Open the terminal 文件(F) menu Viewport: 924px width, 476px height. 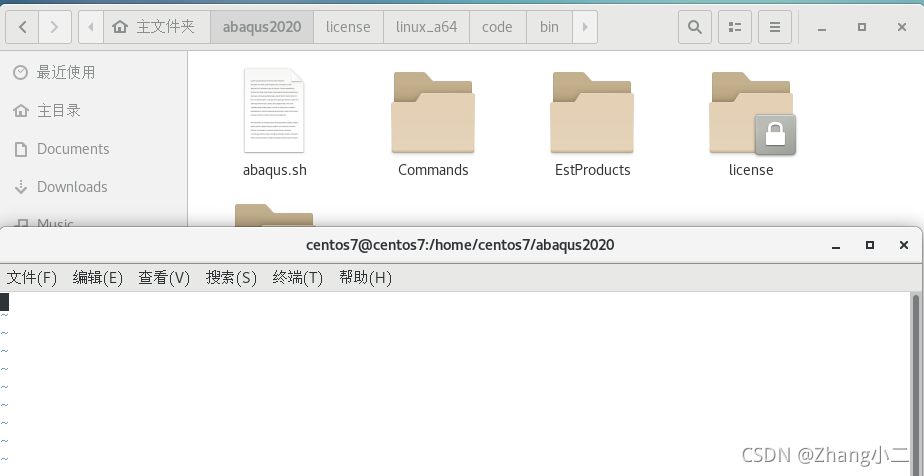32,277
